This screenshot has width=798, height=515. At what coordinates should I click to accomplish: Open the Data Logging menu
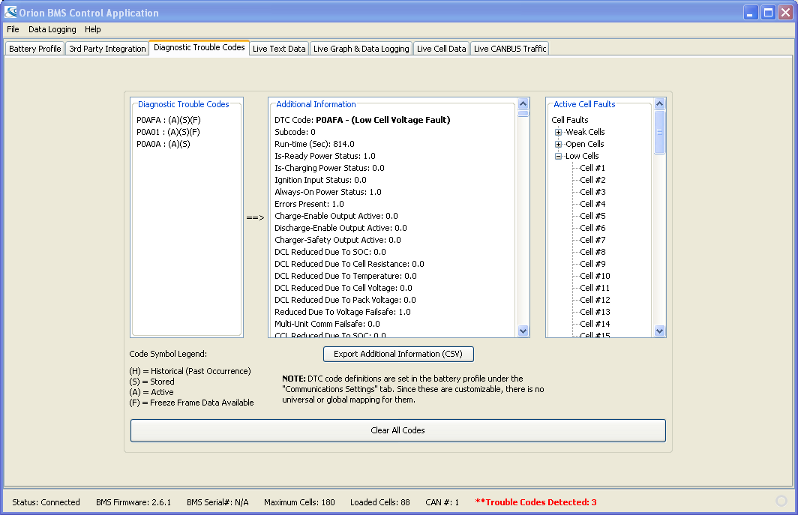[x=52, y=30]
